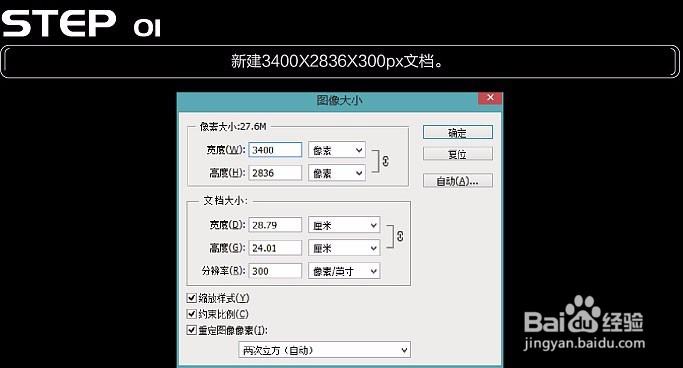Open the pixel width unit dropdown
Viewport: 683px width, 368px height.
337,150
